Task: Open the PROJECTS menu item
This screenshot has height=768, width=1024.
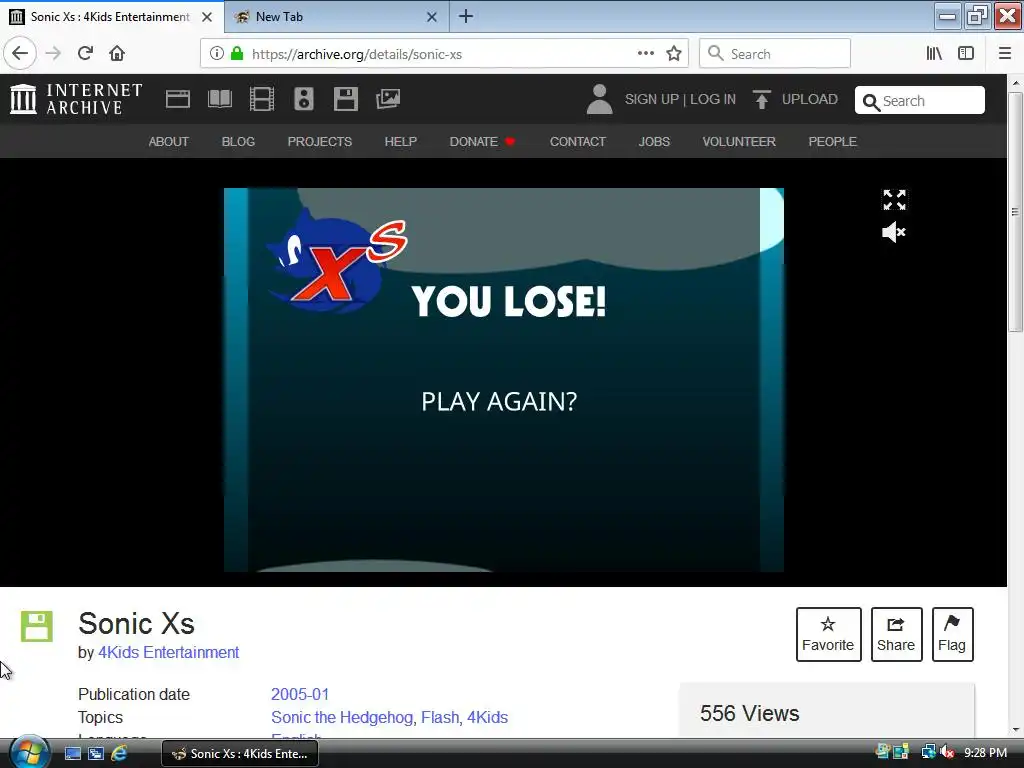Action: 319,142
